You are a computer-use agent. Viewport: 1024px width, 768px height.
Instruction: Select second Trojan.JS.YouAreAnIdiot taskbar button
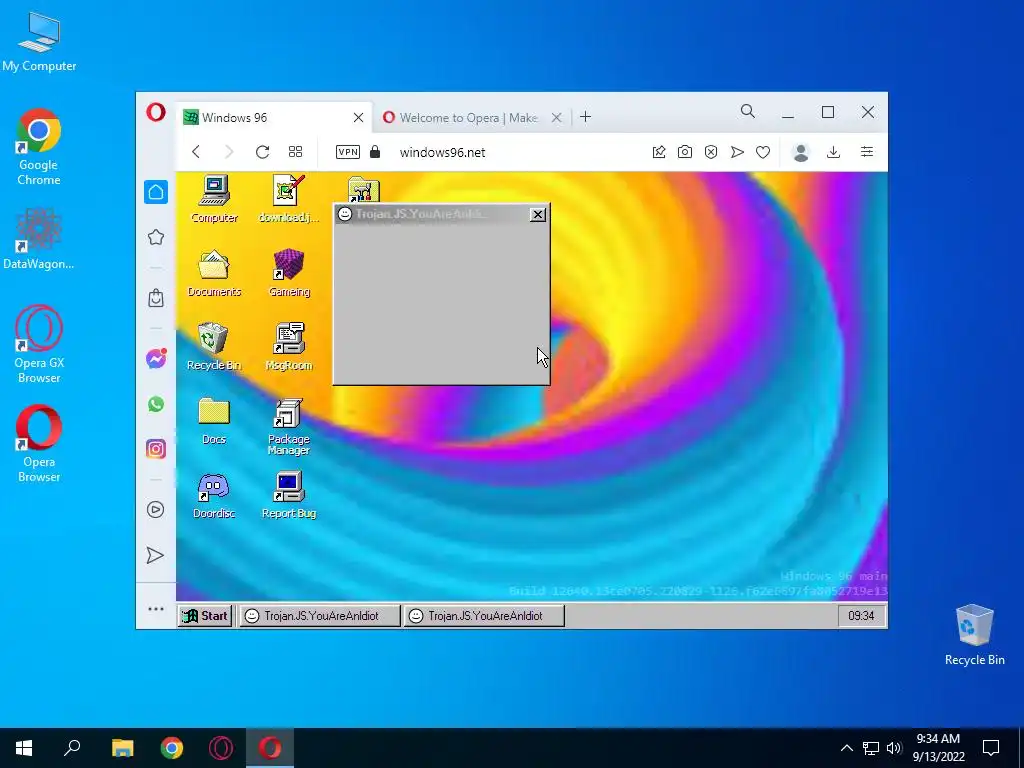pyautogui.click(x=483, y=615)
